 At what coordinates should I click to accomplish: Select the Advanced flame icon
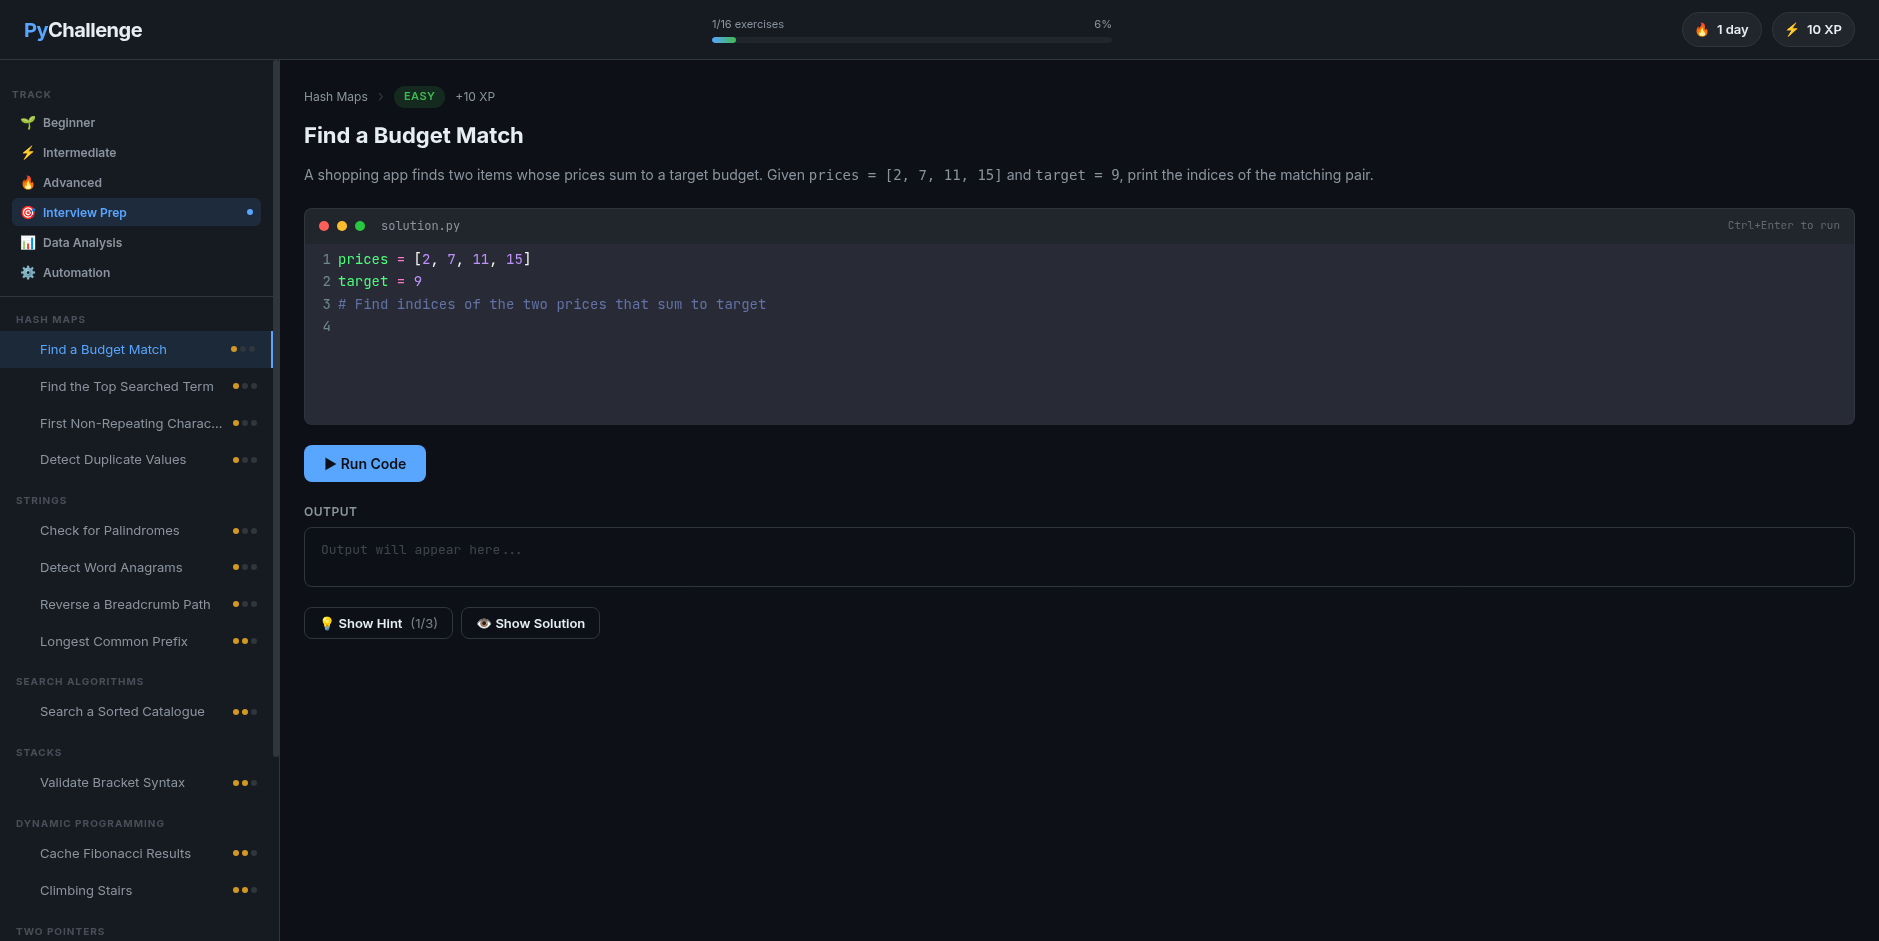[x=27, y=182]
